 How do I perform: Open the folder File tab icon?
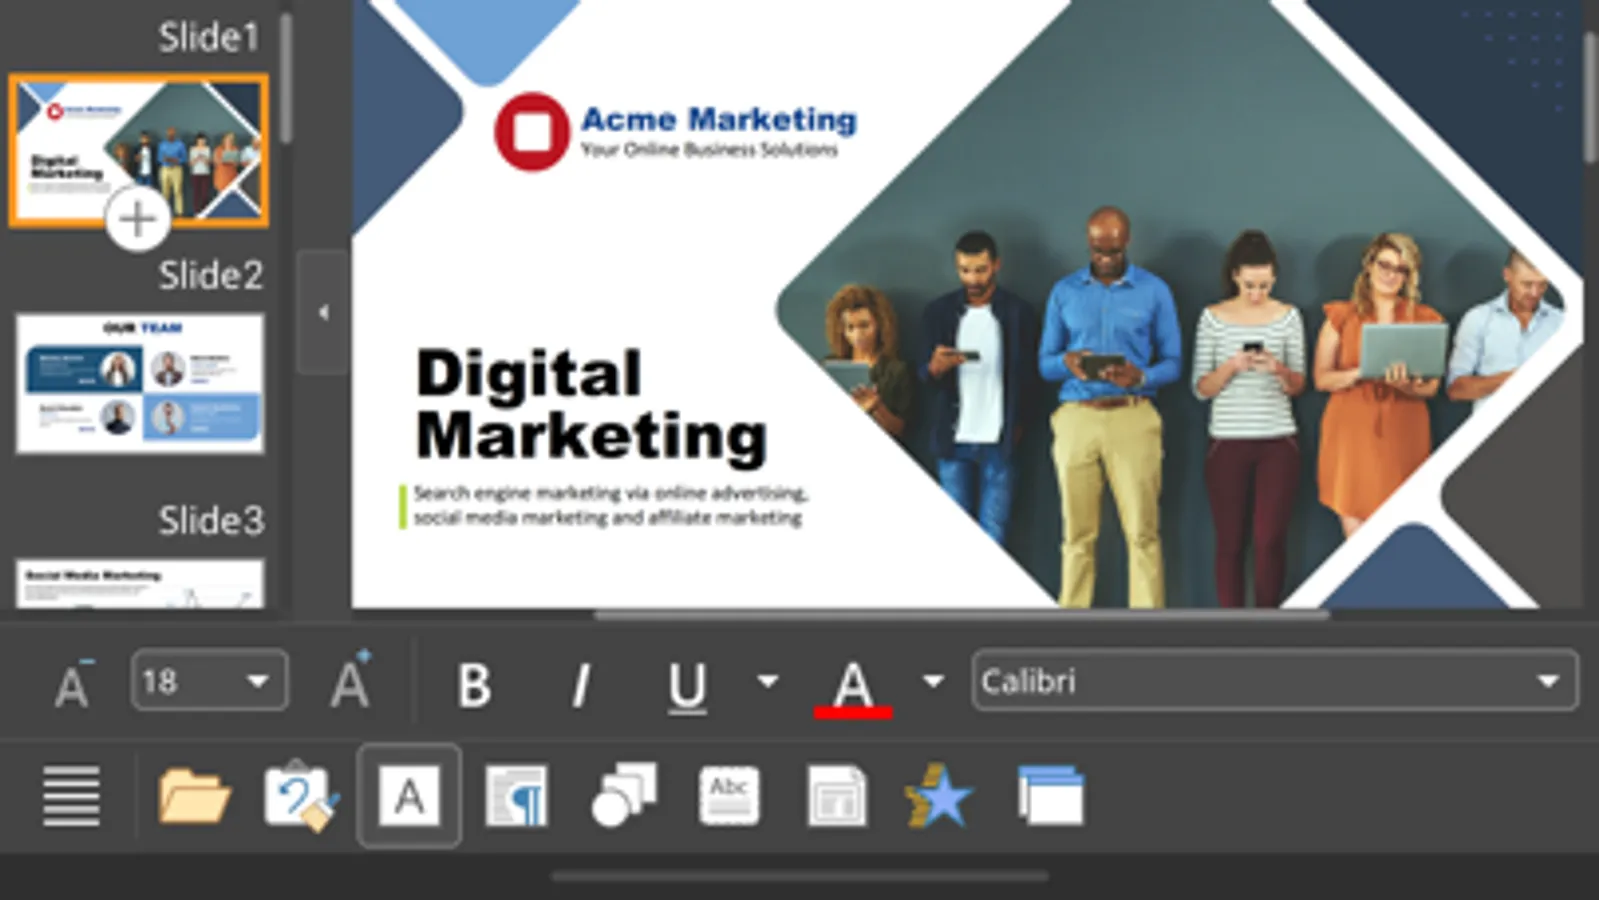(x=194, y=796)
